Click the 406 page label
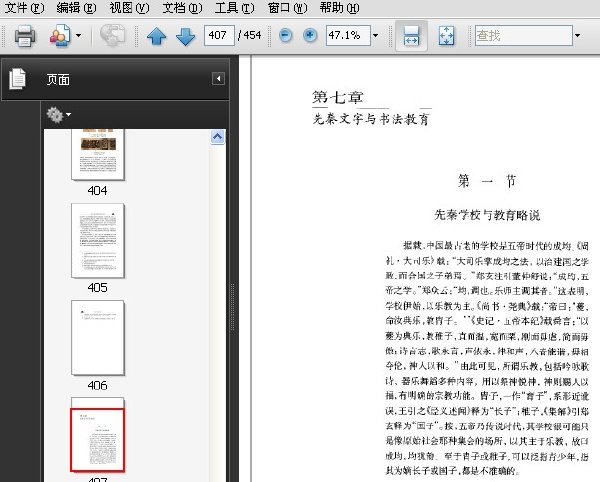 click(x=98, y=385)
